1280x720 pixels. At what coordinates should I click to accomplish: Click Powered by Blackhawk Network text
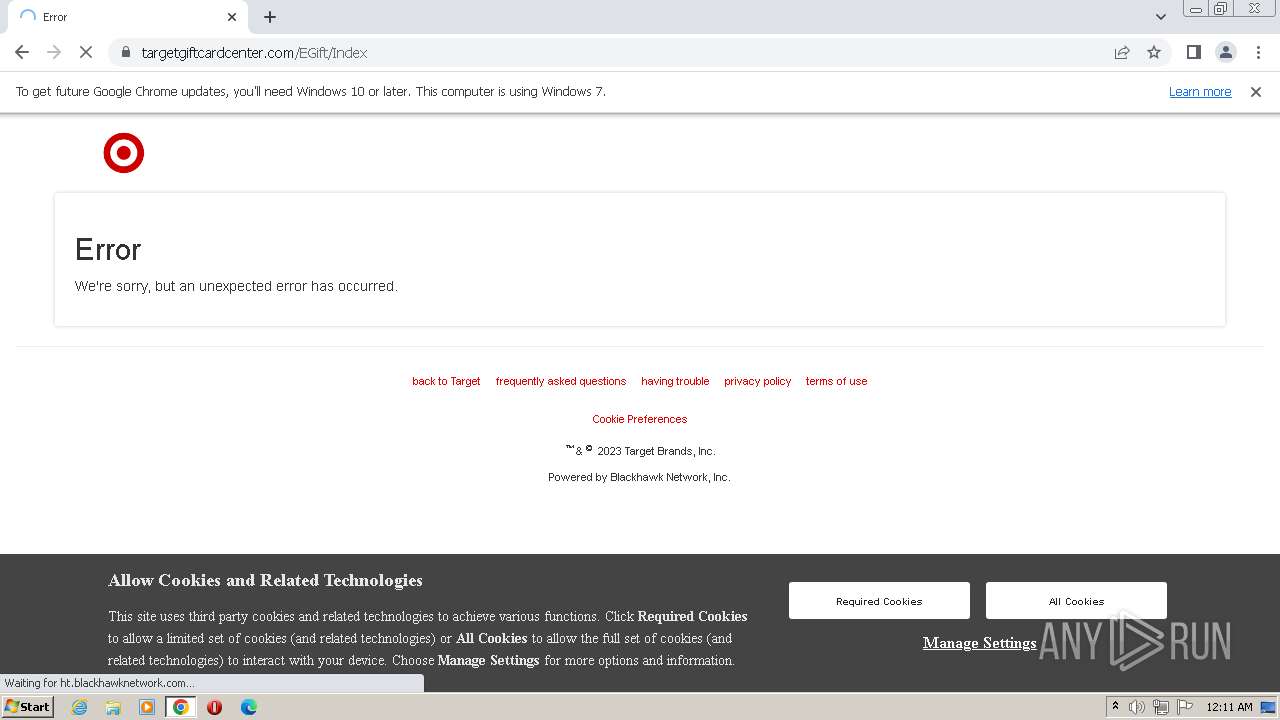coord(639,477)
